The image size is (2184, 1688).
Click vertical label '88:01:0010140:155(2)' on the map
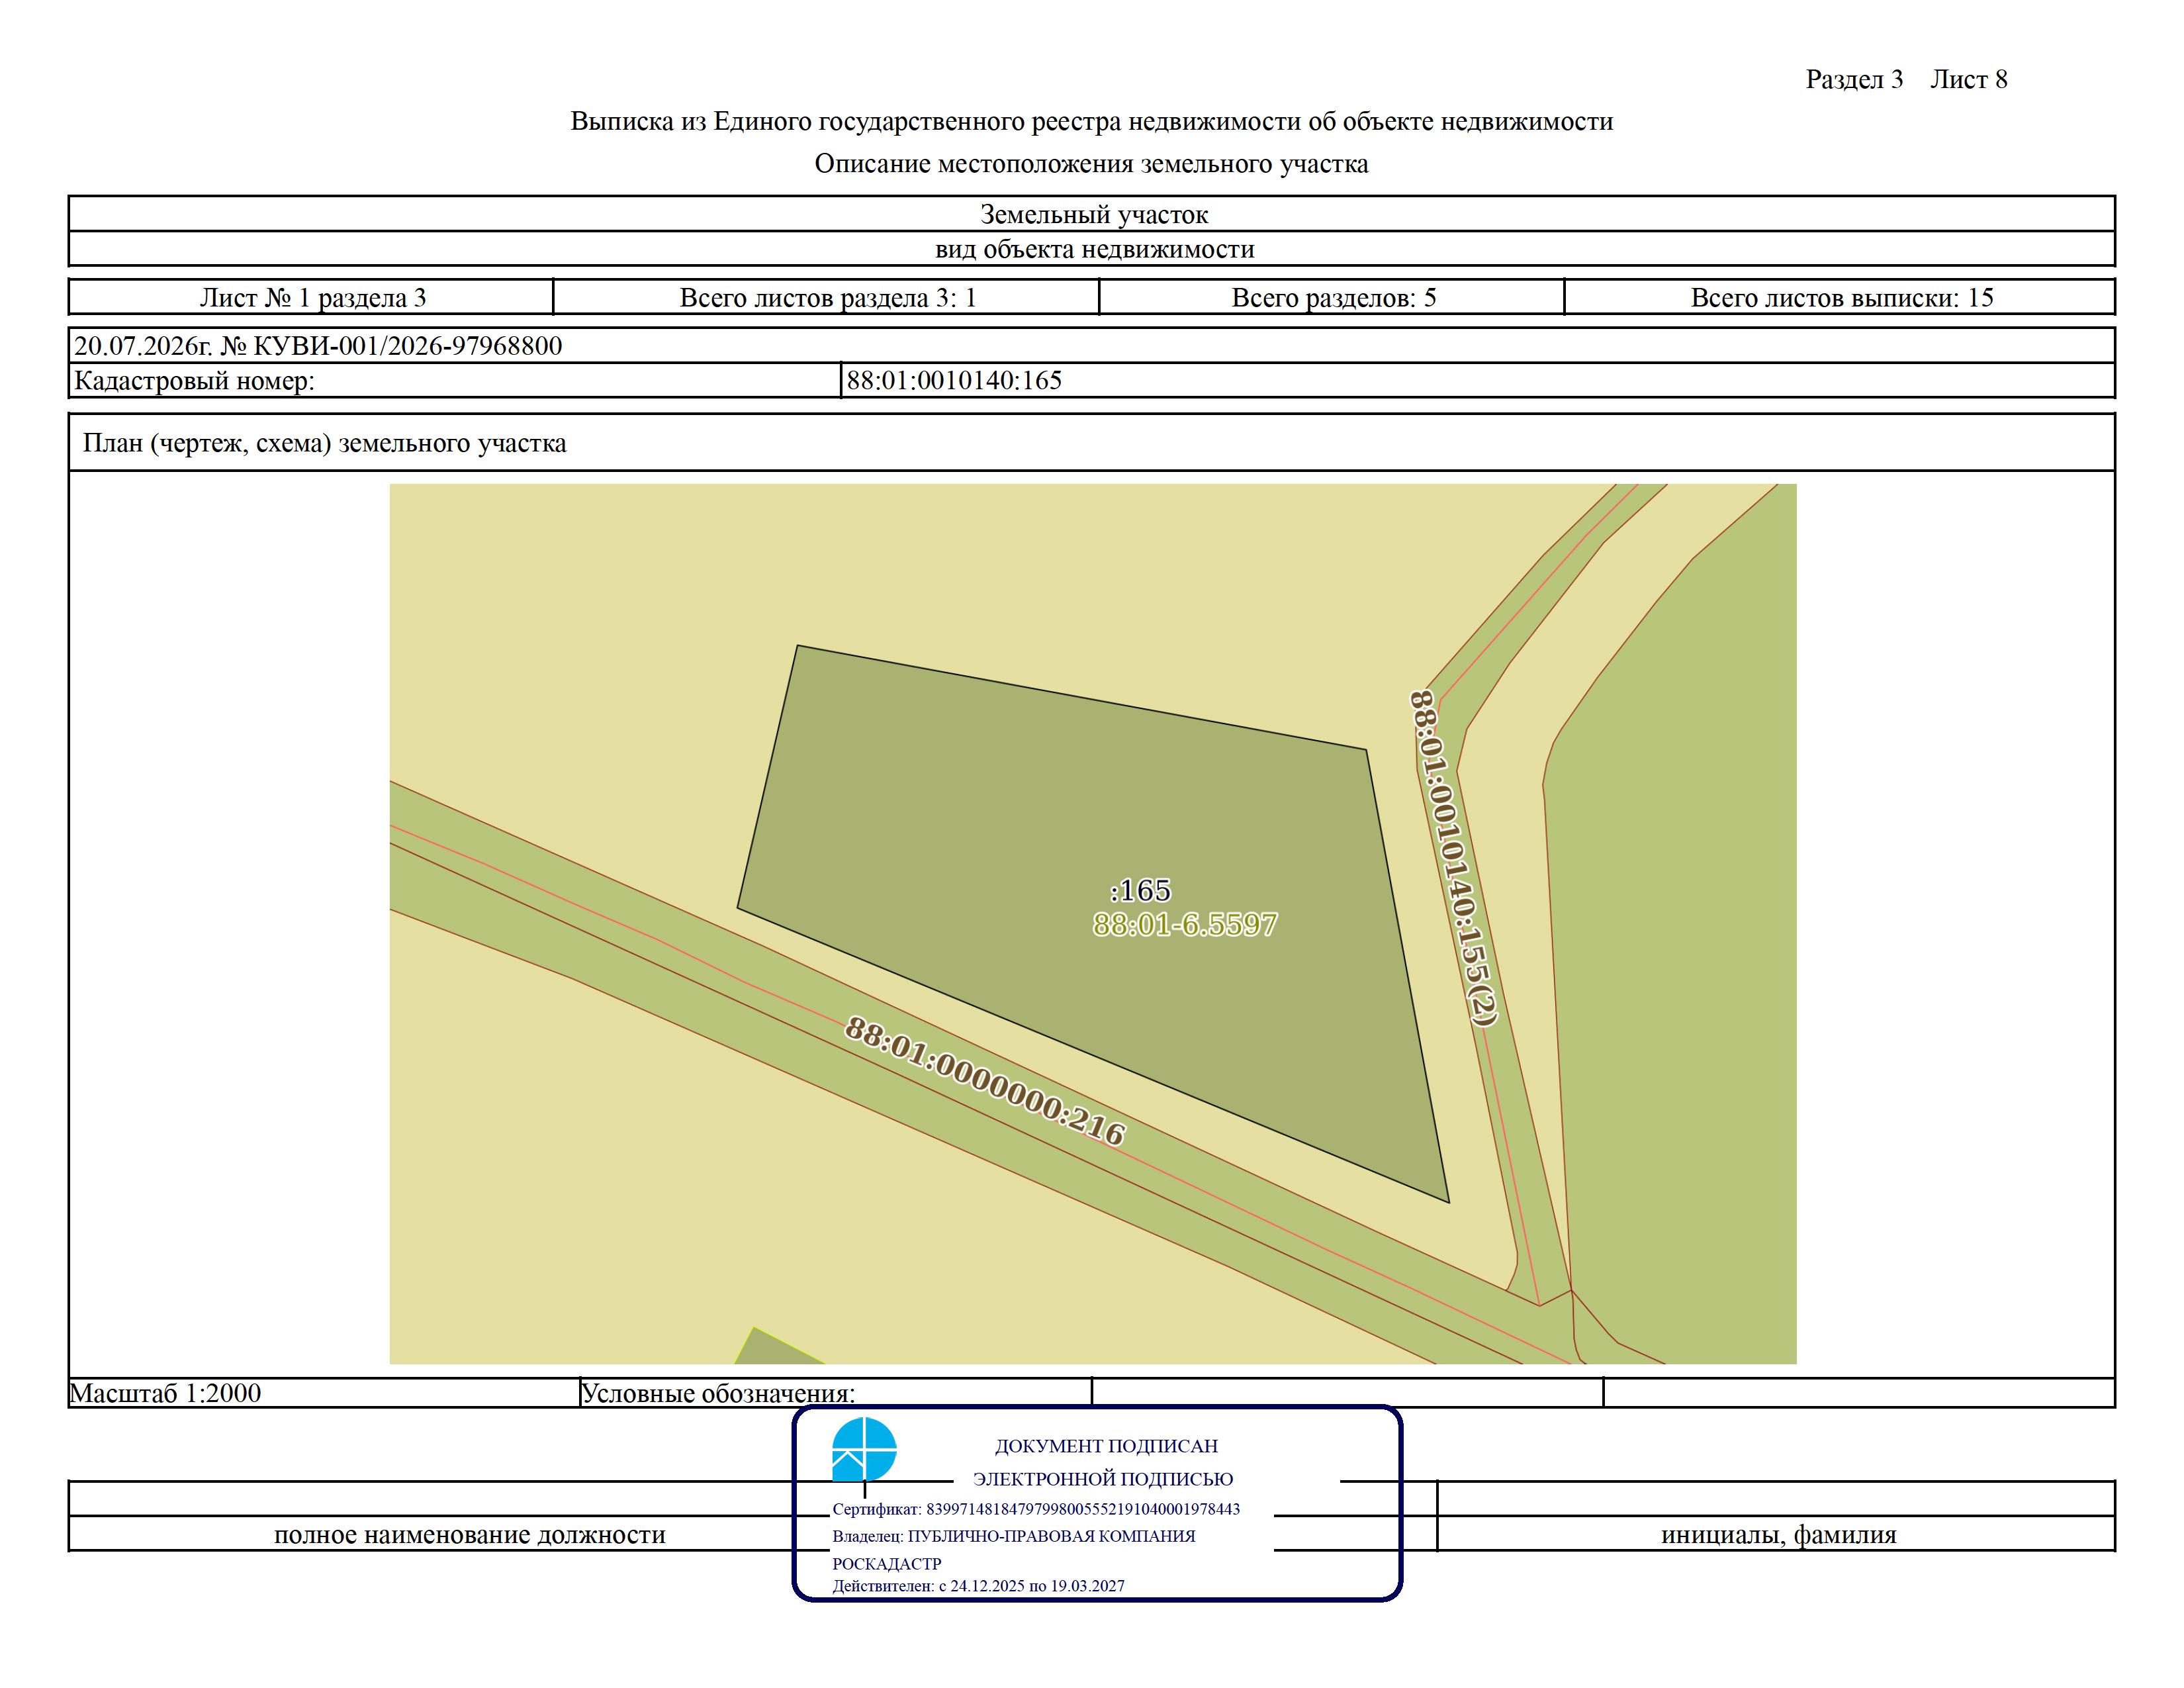pos(1453,858)
